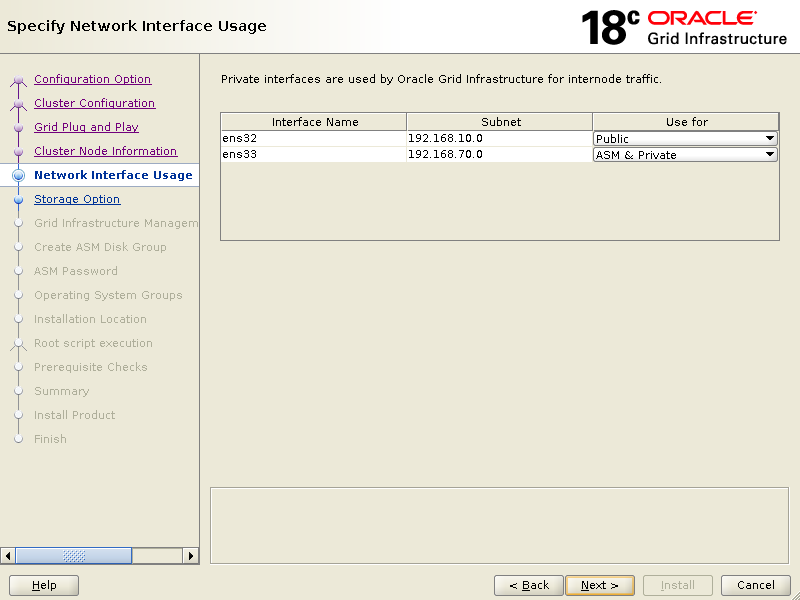
Task: Jump to Storage Option step
Action: coord(77,199)
